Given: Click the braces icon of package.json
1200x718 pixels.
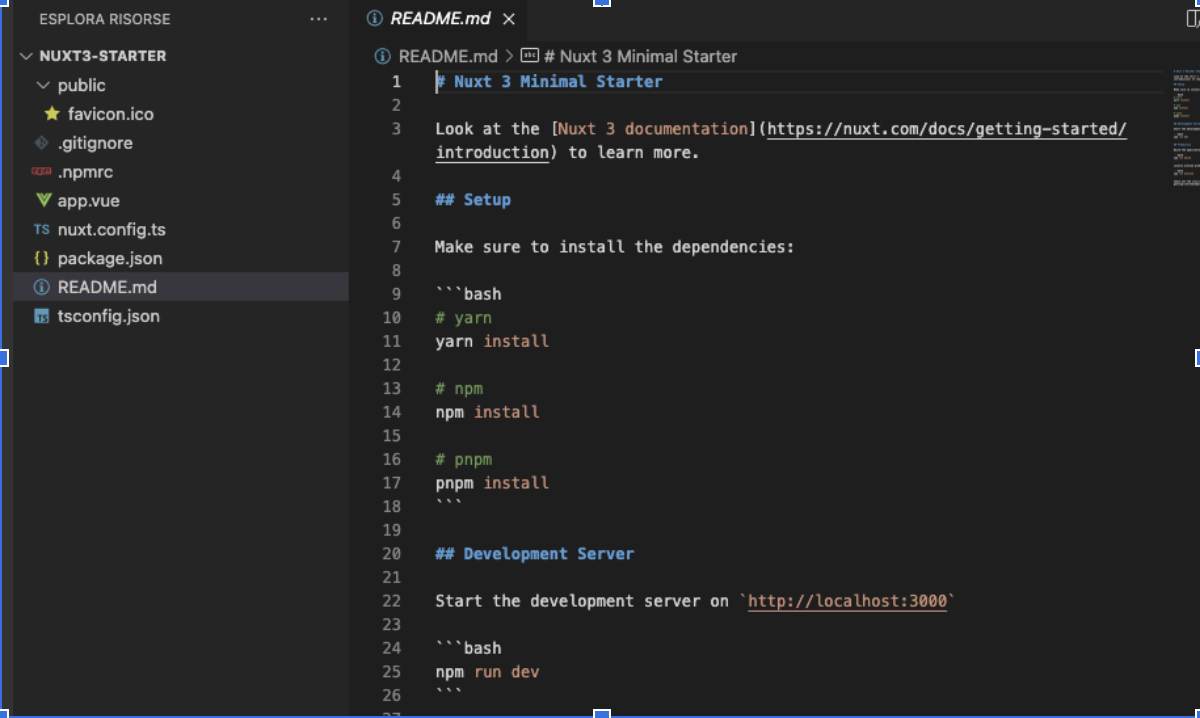Looking at the screenshot, I should tap(41, 258).
